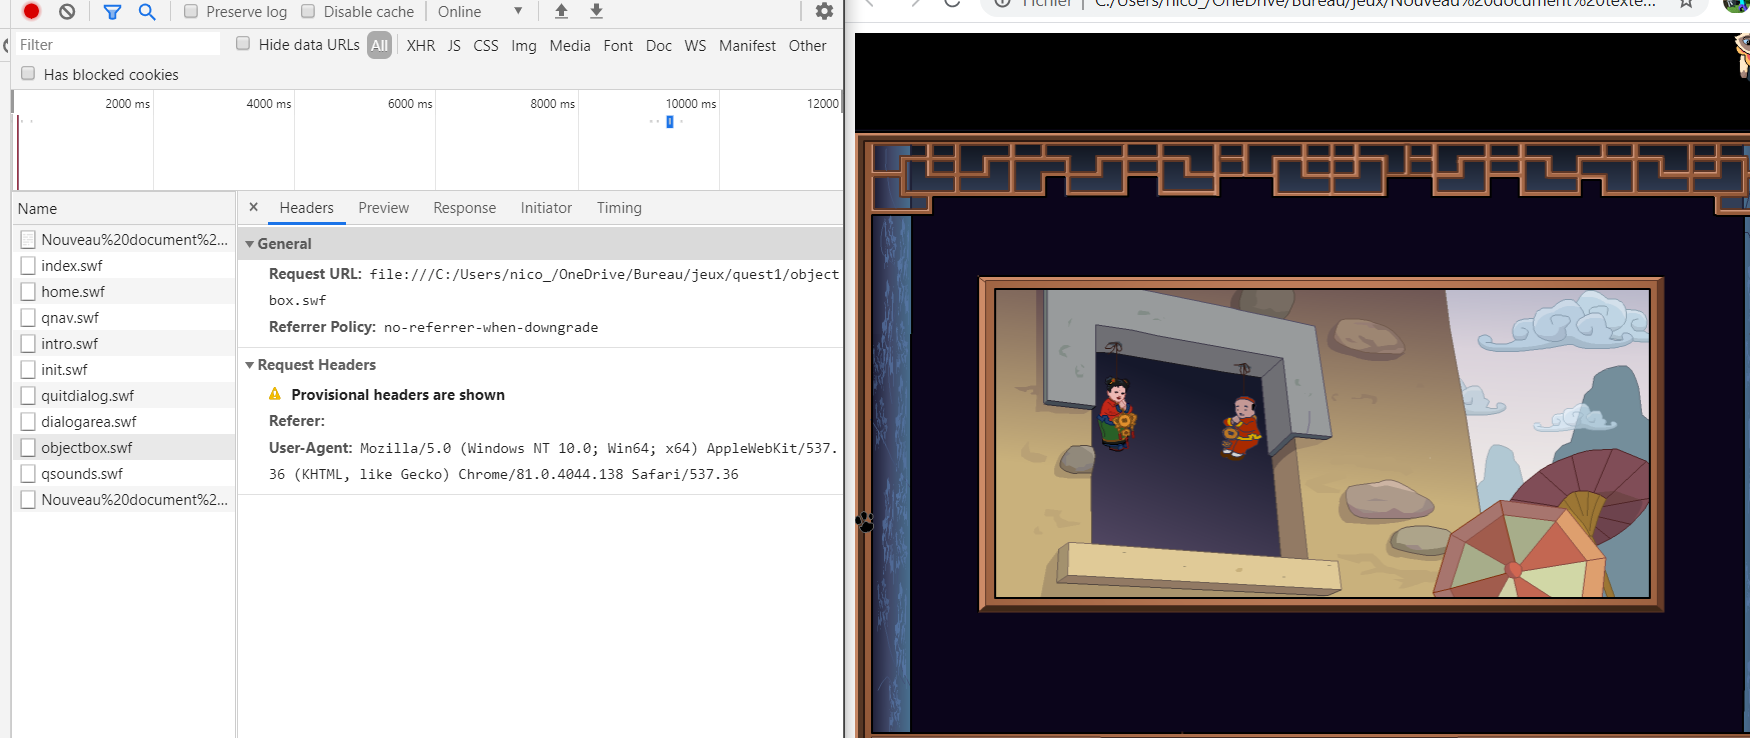Select objectbox.swf request row
Viewport: 1750px width, 738px height.
click(x=124, y=447)
